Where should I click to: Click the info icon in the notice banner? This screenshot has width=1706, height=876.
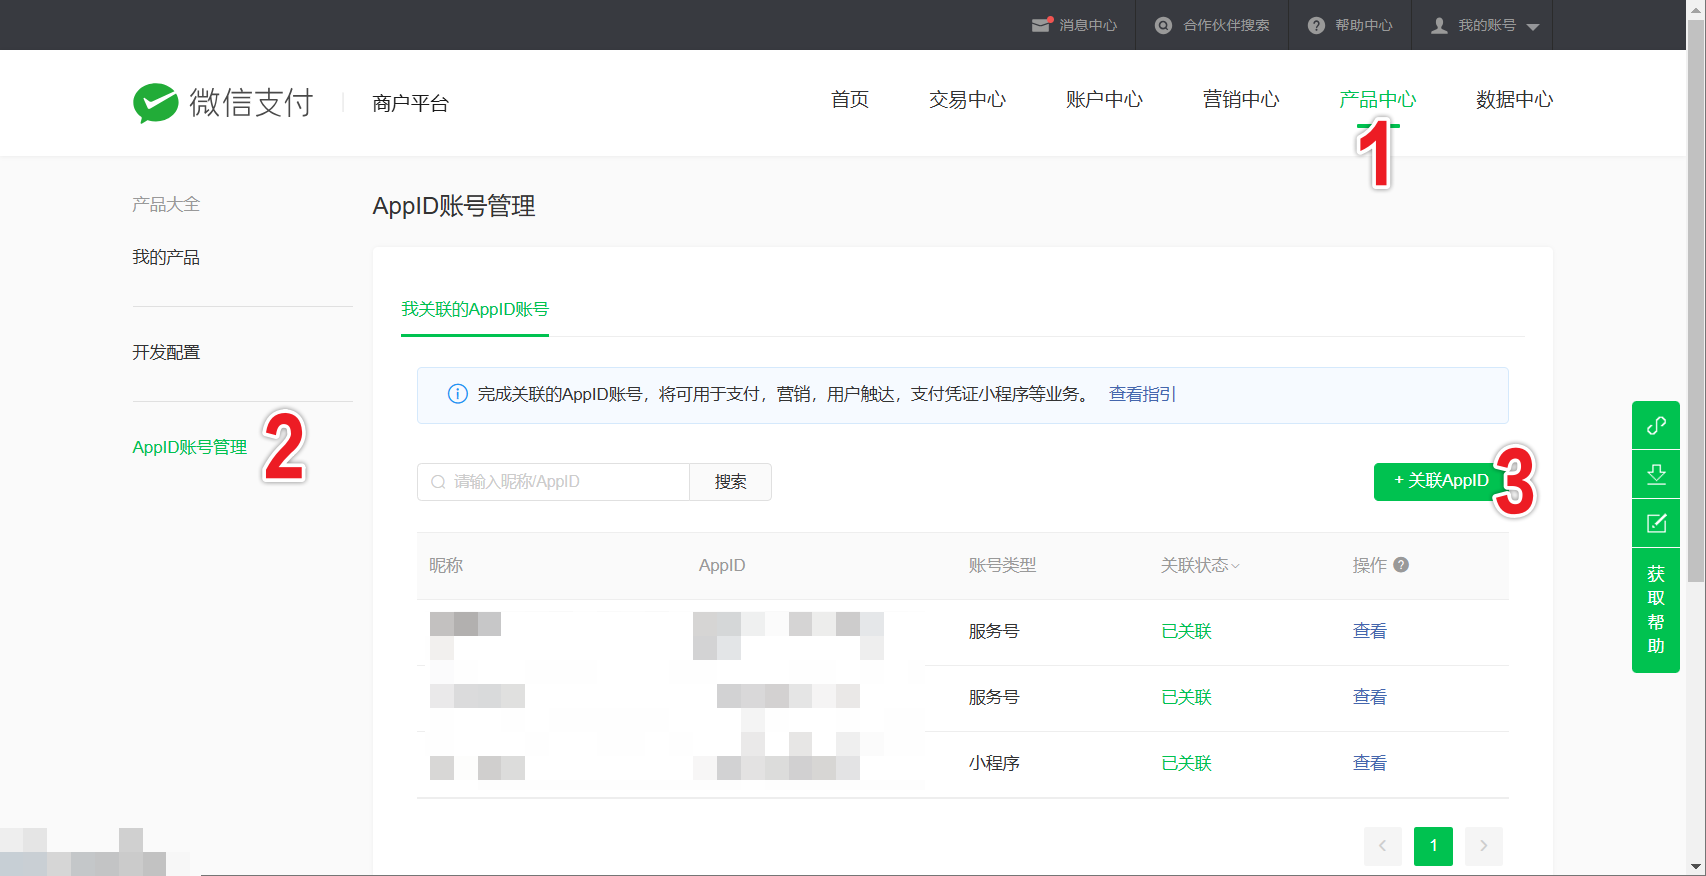point(457,394)
